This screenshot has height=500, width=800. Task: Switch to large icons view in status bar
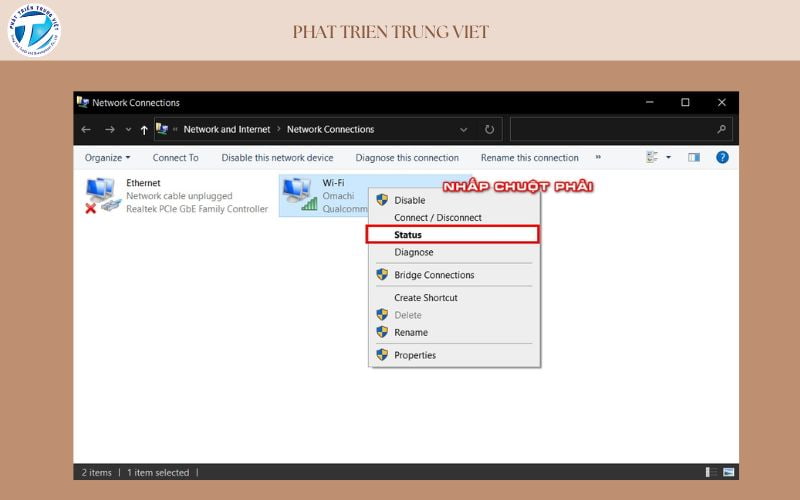tap(728, 472)
